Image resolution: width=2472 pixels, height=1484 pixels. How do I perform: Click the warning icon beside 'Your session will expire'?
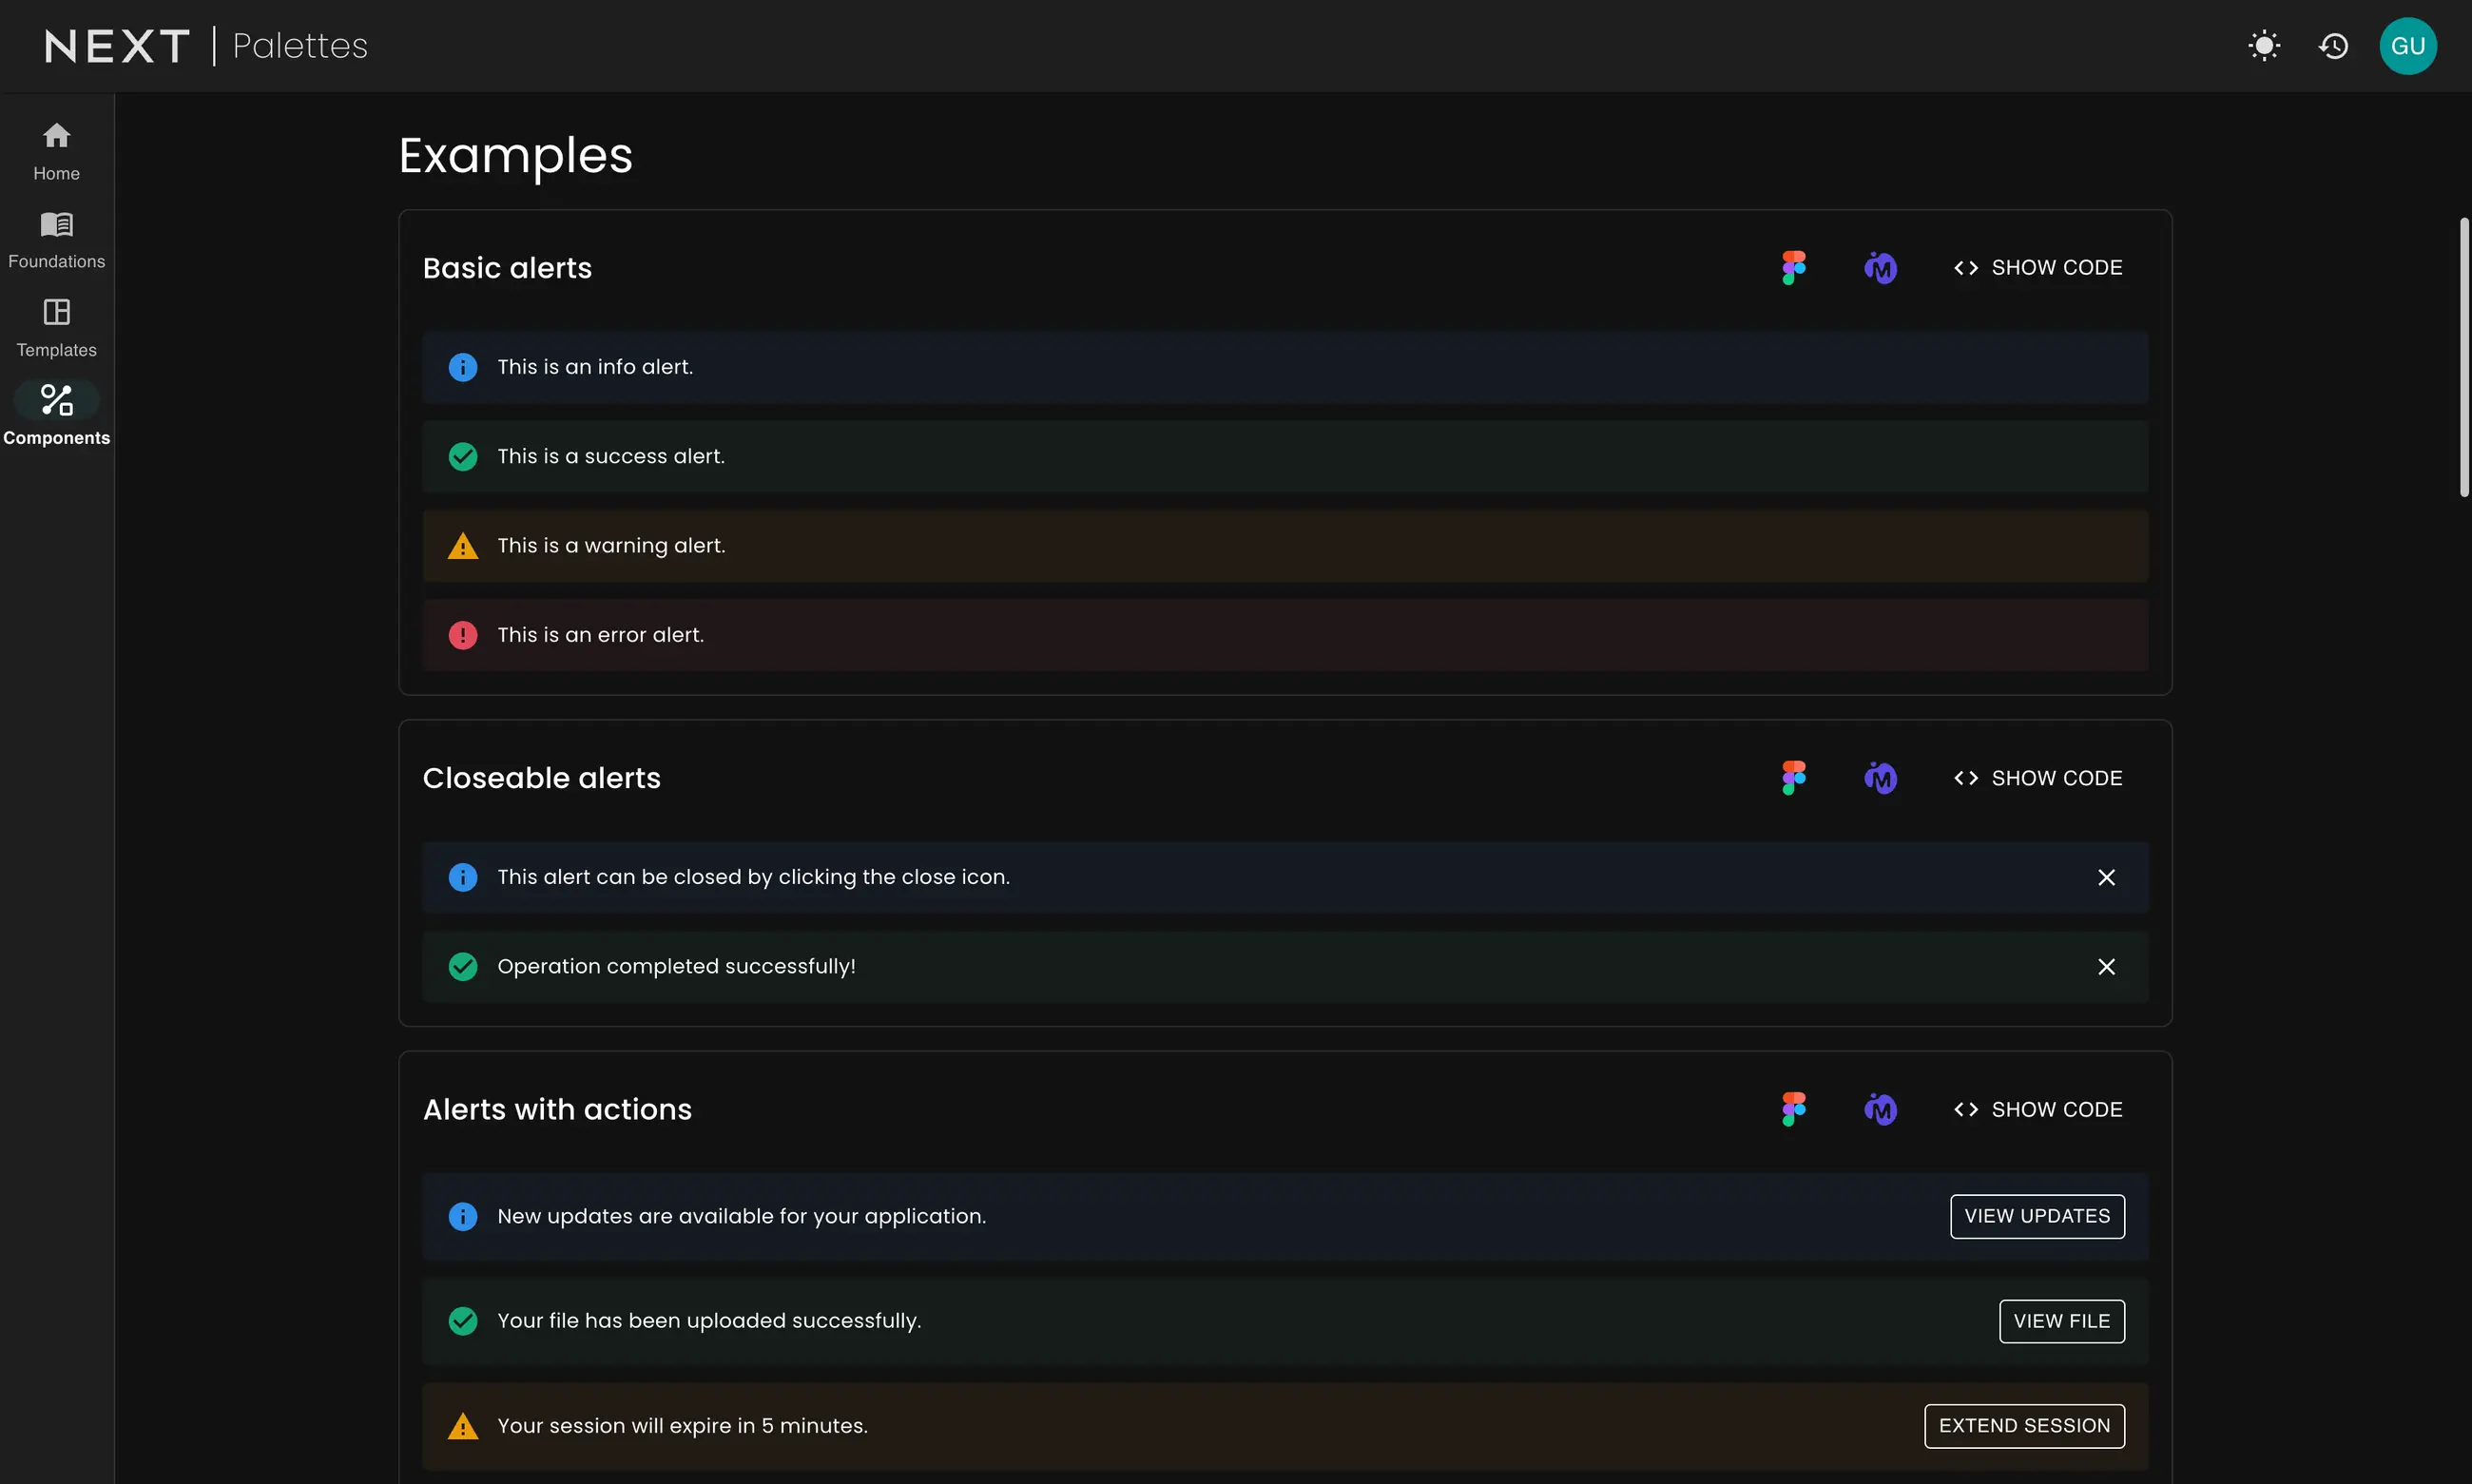point(463,1426)
